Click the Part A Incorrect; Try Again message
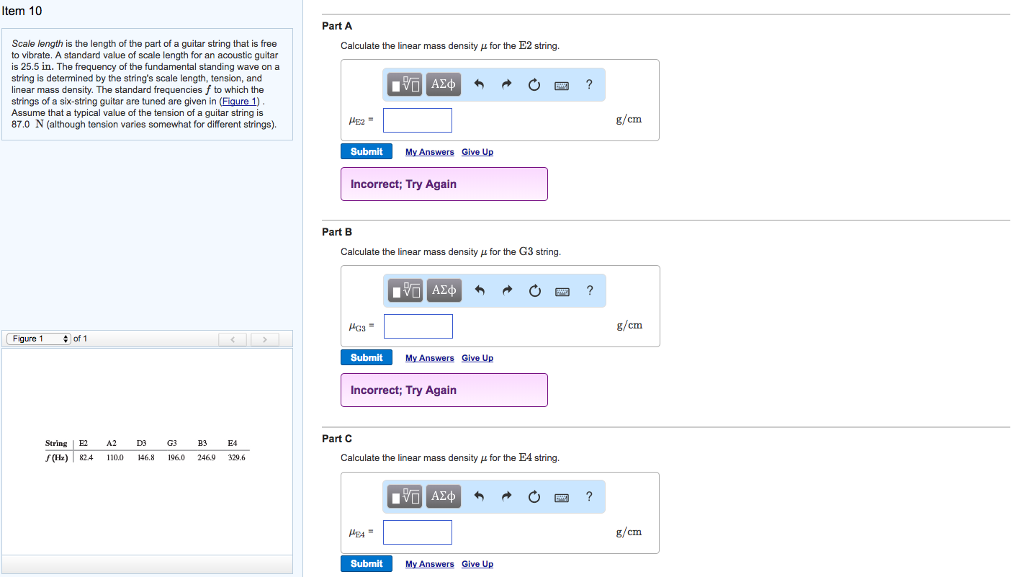This screenshot has width=1024, height=577. tap(444, 184)
